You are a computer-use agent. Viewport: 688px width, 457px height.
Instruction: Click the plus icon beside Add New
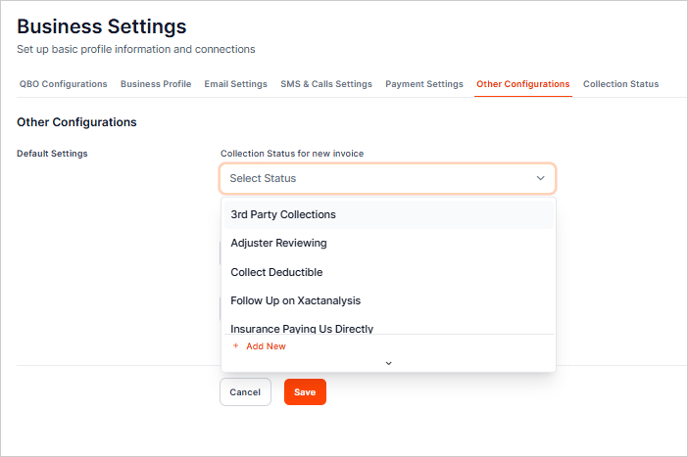coord(236,346)
